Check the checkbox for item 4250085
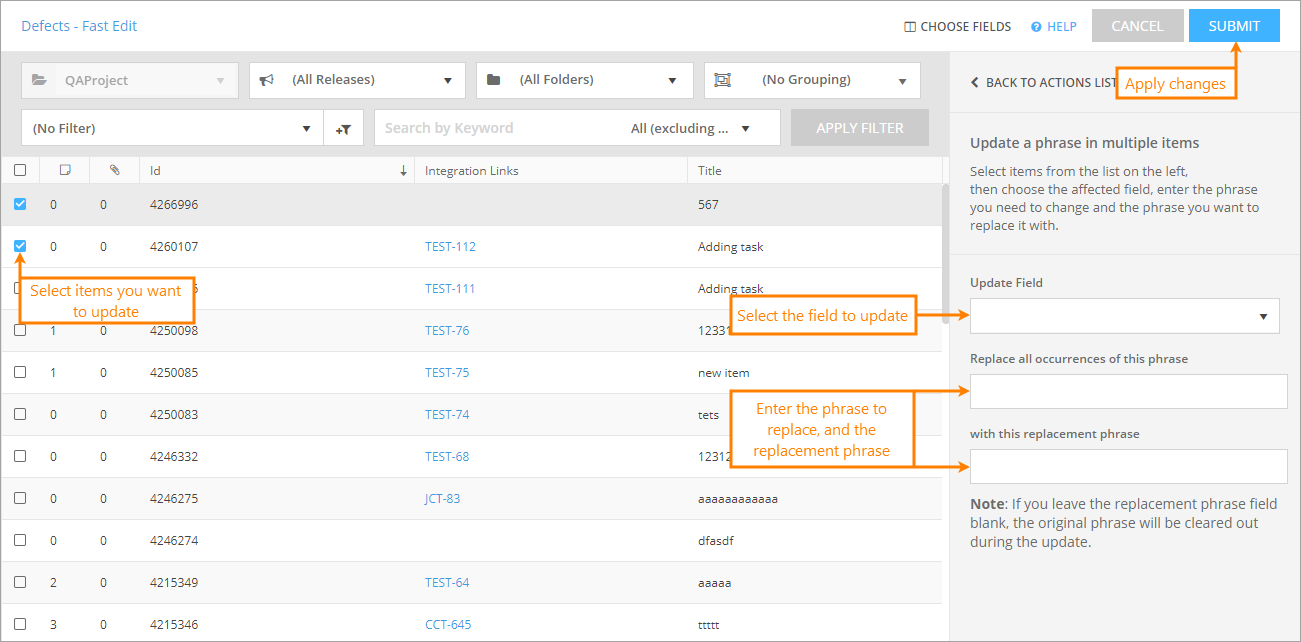This screenshot has width=1301, height=642. coord(20,372)
